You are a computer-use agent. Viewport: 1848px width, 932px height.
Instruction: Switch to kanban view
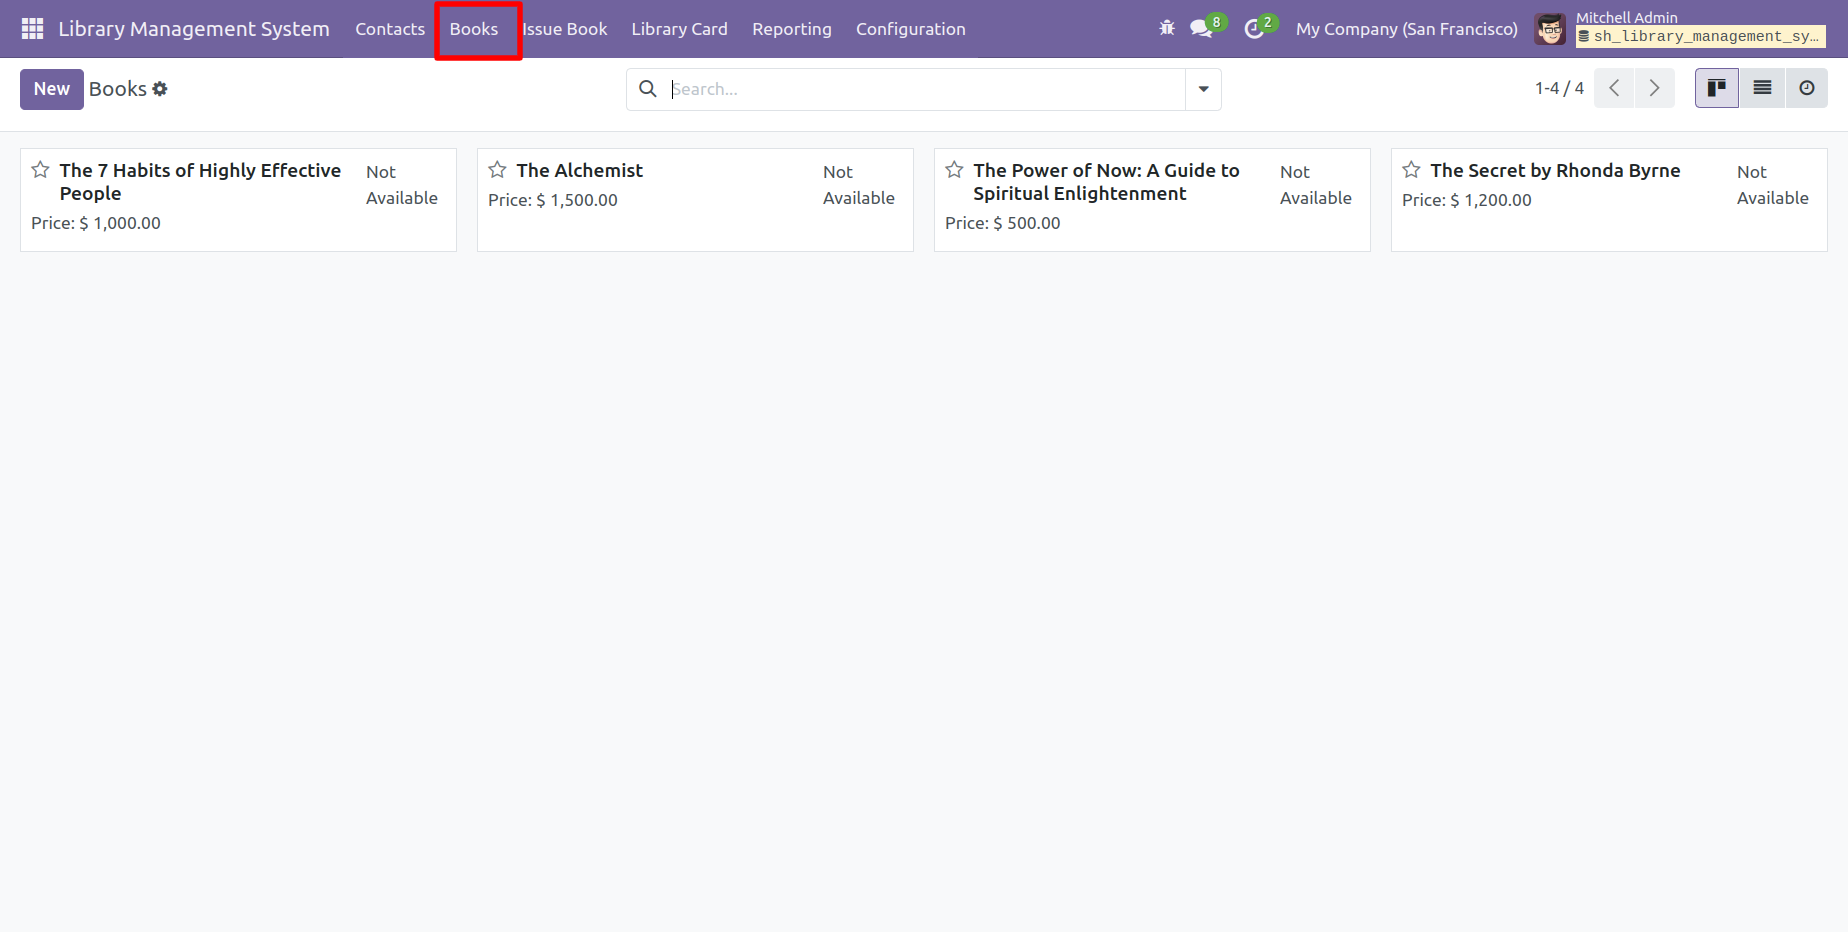pyautogui.click(x=1716, y=88)
